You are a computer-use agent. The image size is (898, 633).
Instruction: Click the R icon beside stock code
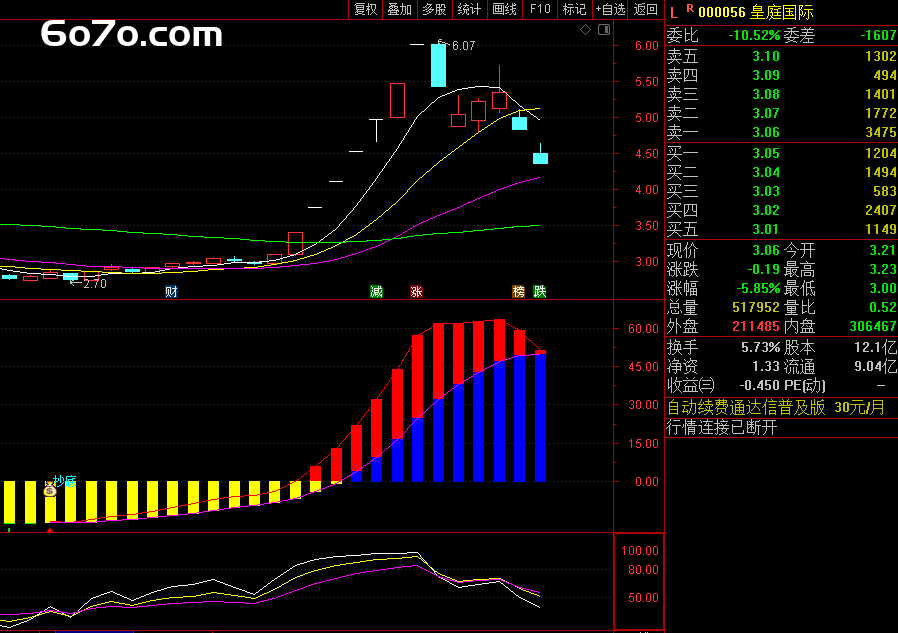pos(690,9)
